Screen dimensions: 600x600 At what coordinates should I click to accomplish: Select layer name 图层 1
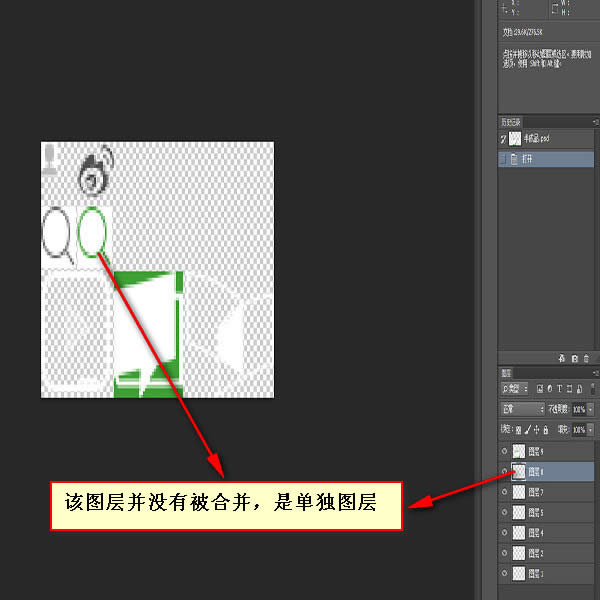[x=536, y=573]
